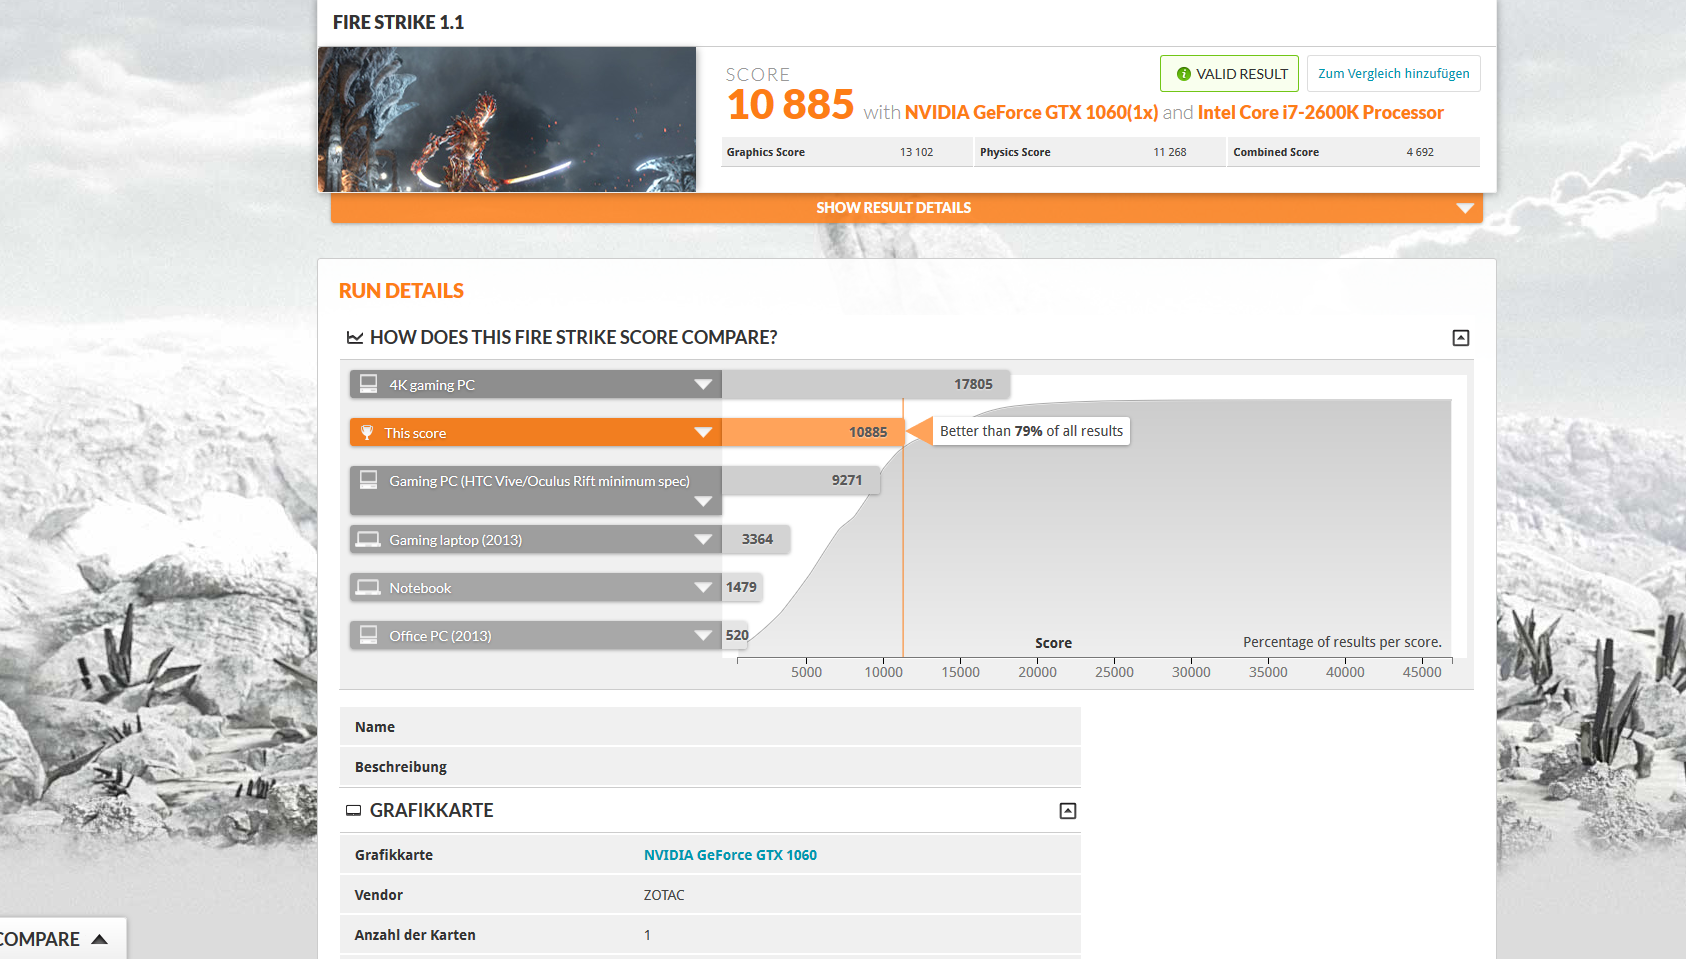This screenshot has width=1686, height=959.
Task: Click the Name row label
Action: click(375, 727)
